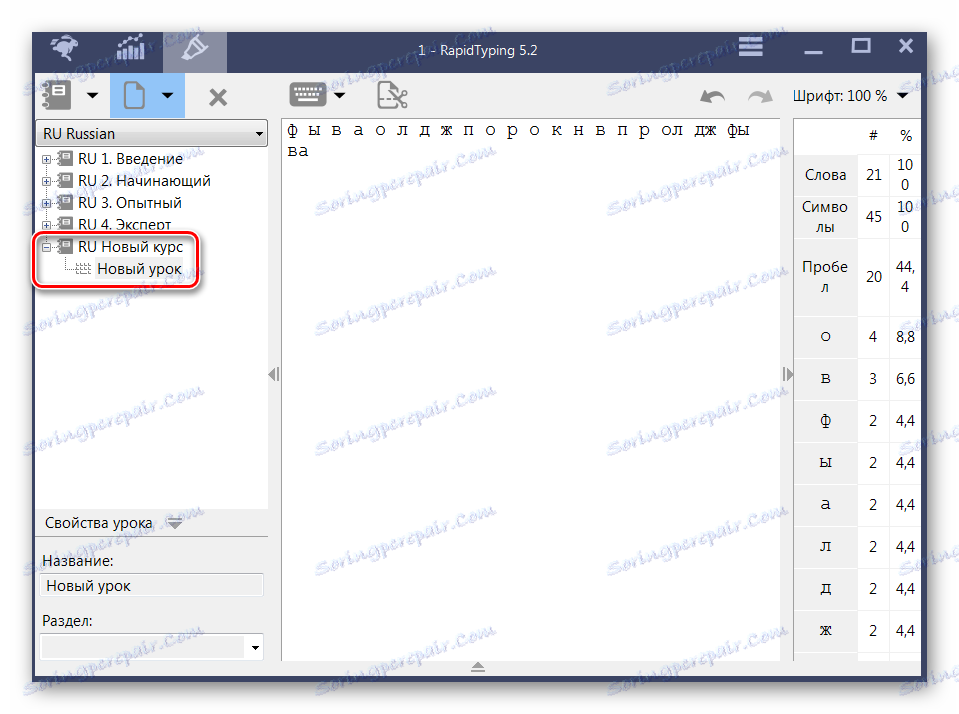The image size is (959, 714).
Task: Select the RU Новый курс tree item
Action: point(130,247)
